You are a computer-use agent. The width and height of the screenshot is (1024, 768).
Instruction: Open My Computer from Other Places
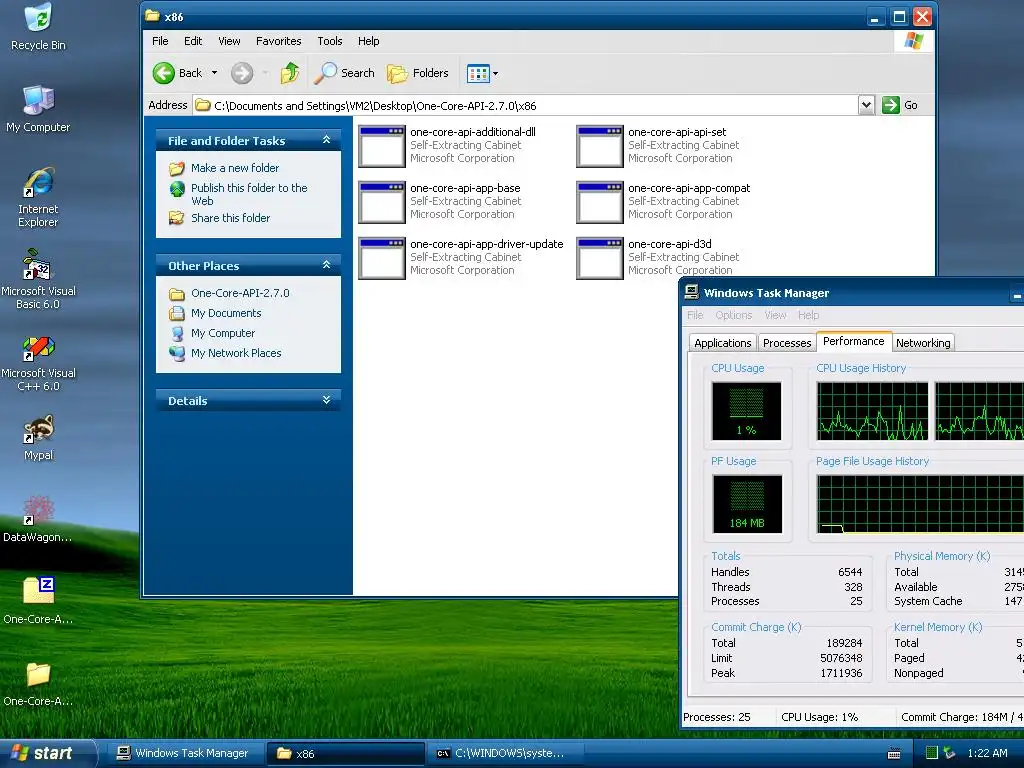point(223,333)
